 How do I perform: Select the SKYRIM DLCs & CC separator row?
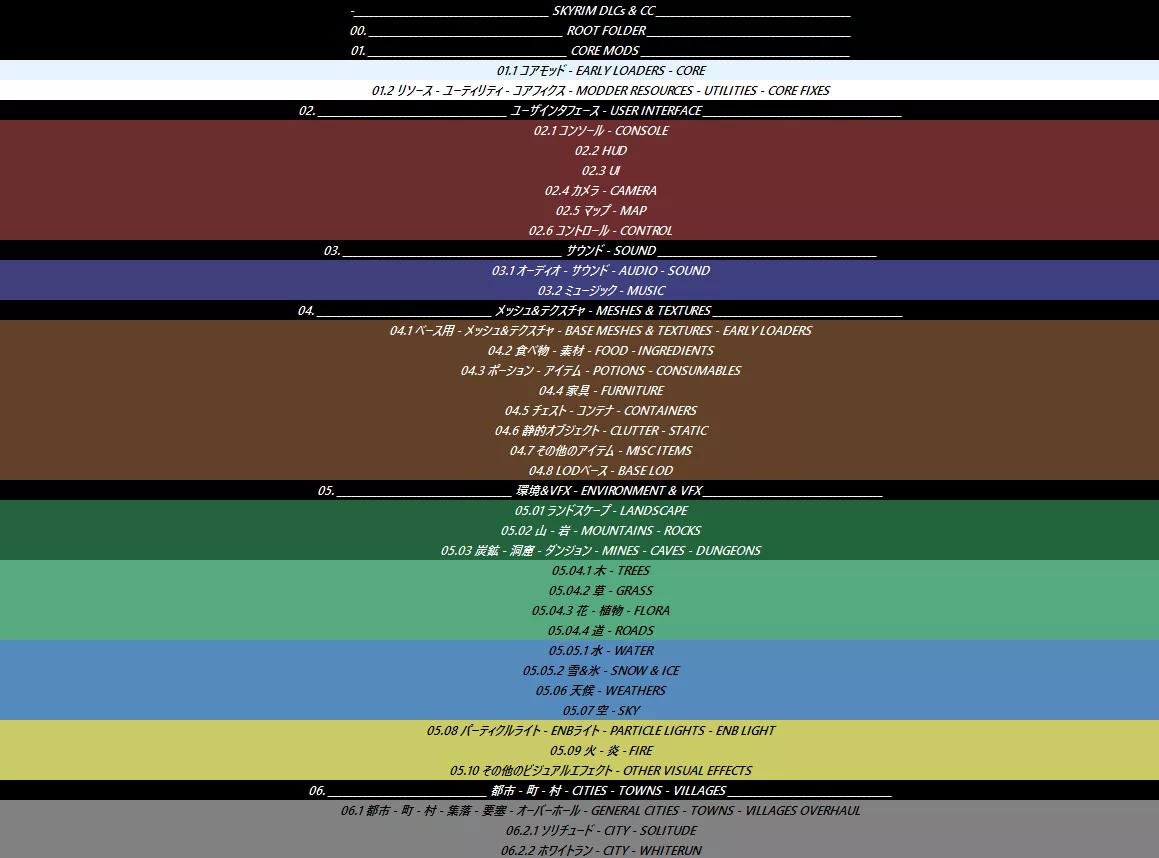(580, 10)
